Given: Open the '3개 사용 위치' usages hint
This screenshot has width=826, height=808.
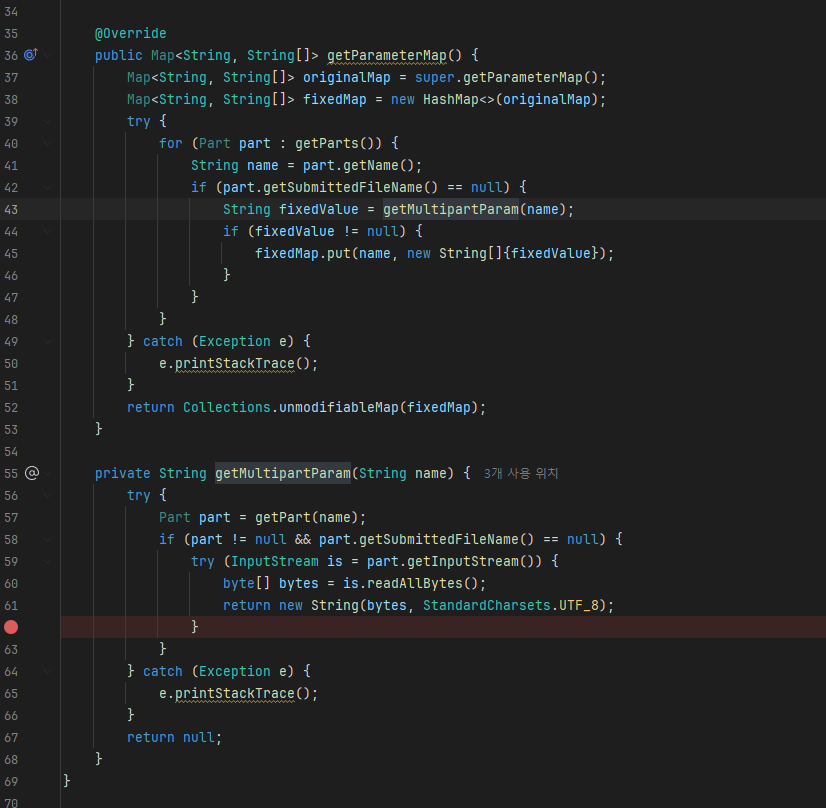Looking at the screenshot, I should pos(520,473).
